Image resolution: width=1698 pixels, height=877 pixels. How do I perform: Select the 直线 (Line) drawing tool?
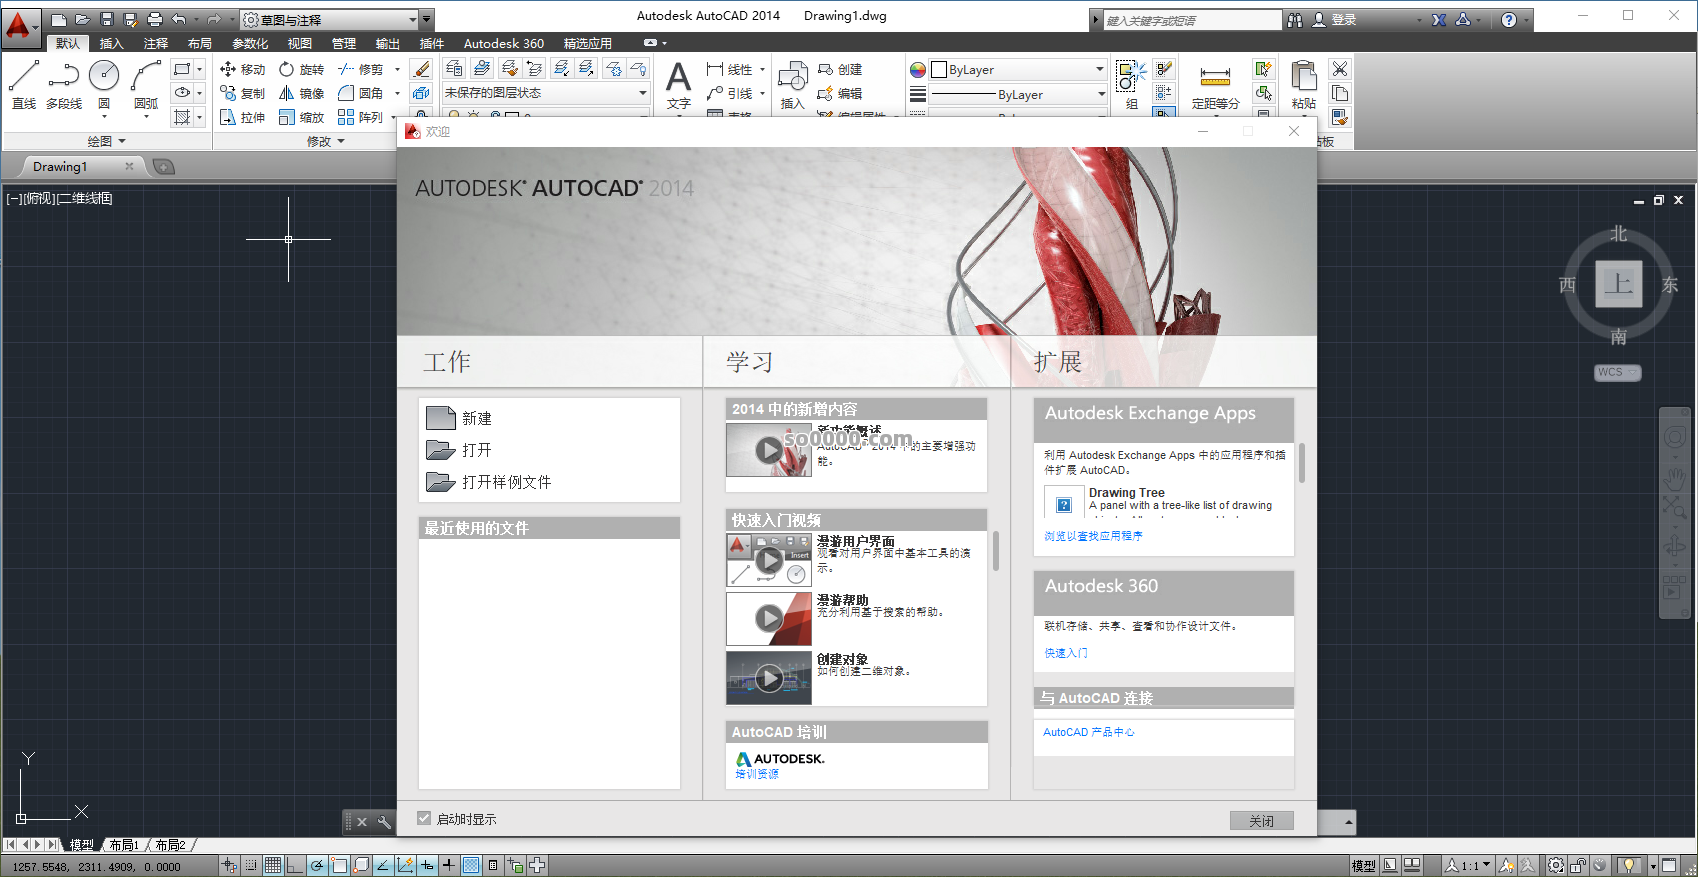pyautogui.click(x=24, y=82)
